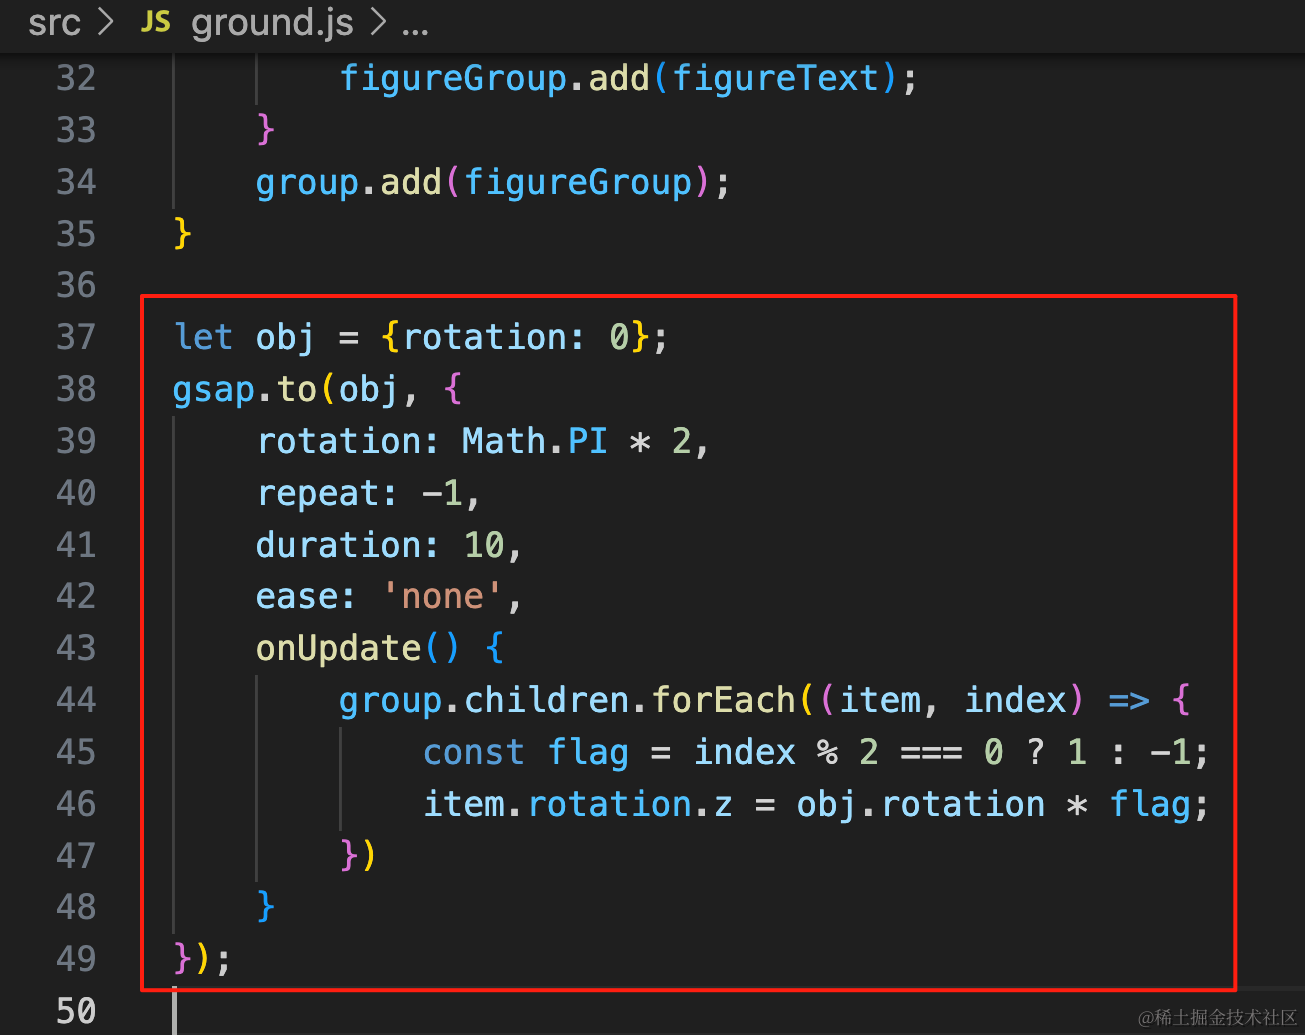Click the repeat property on line 40
Image resolution: width=1306 pixels, height=1036 pixels.
(x=317, y=495)
